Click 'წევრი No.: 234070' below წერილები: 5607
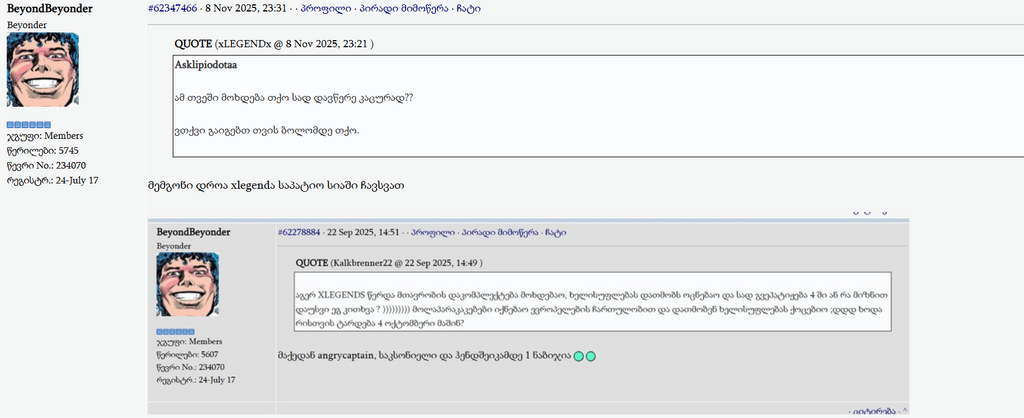 coord(191,367)
